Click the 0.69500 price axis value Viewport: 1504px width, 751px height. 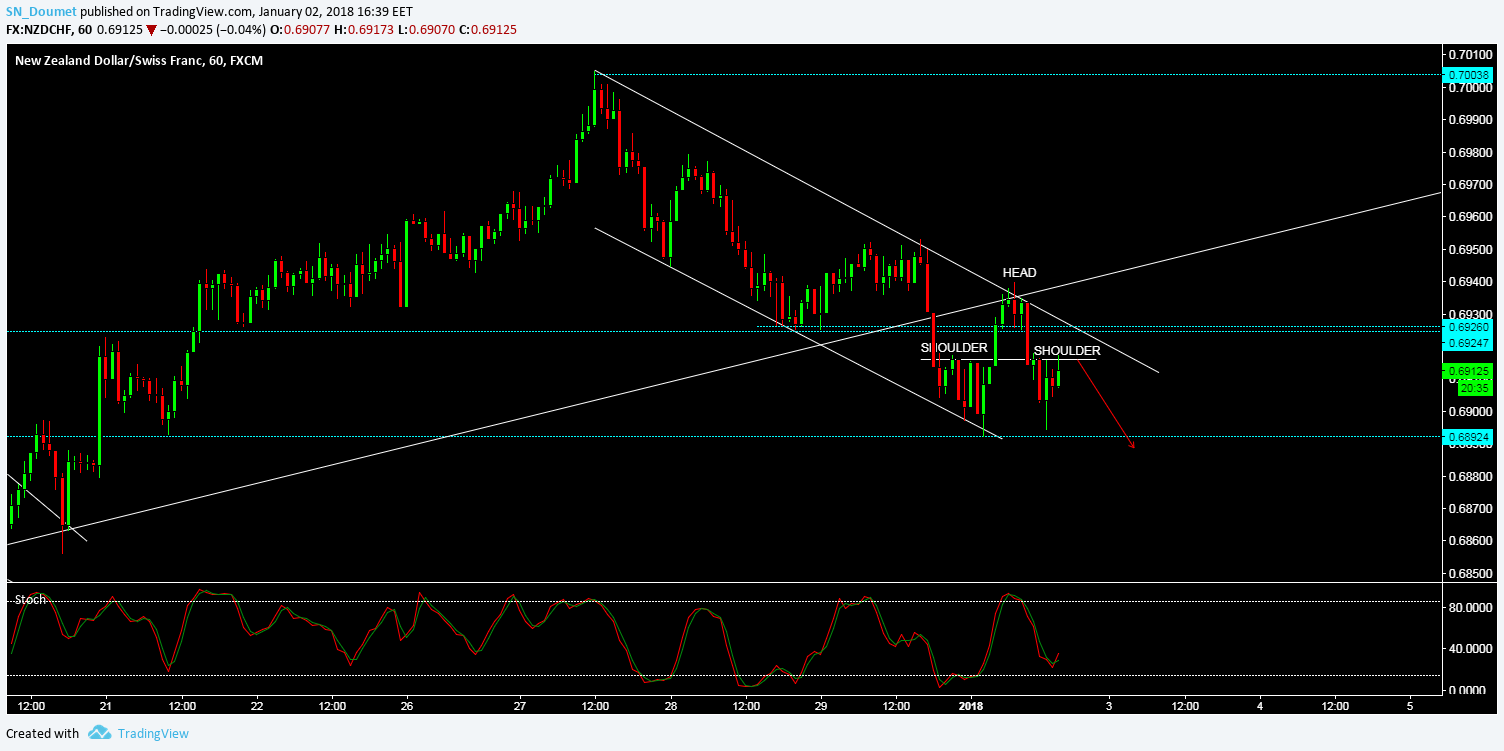point(1470,250)
